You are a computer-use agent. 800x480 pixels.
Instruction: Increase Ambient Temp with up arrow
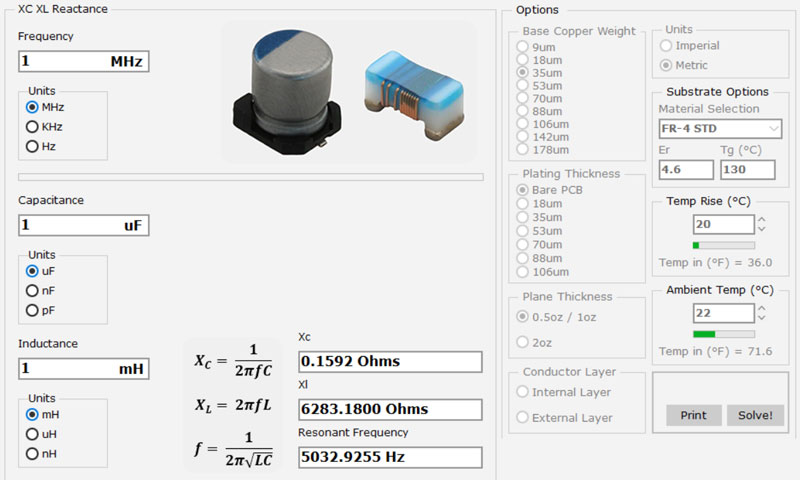click(762, 309)
